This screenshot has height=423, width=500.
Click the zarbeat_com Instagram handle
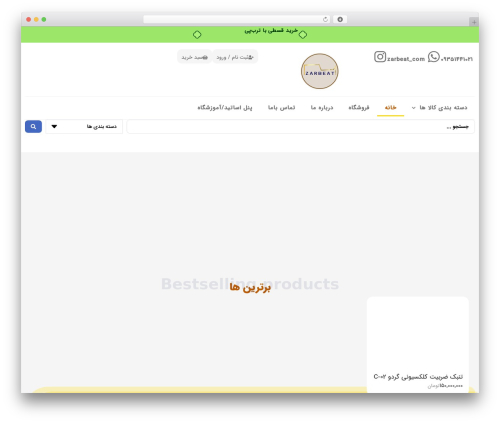[x=406, y=59]
